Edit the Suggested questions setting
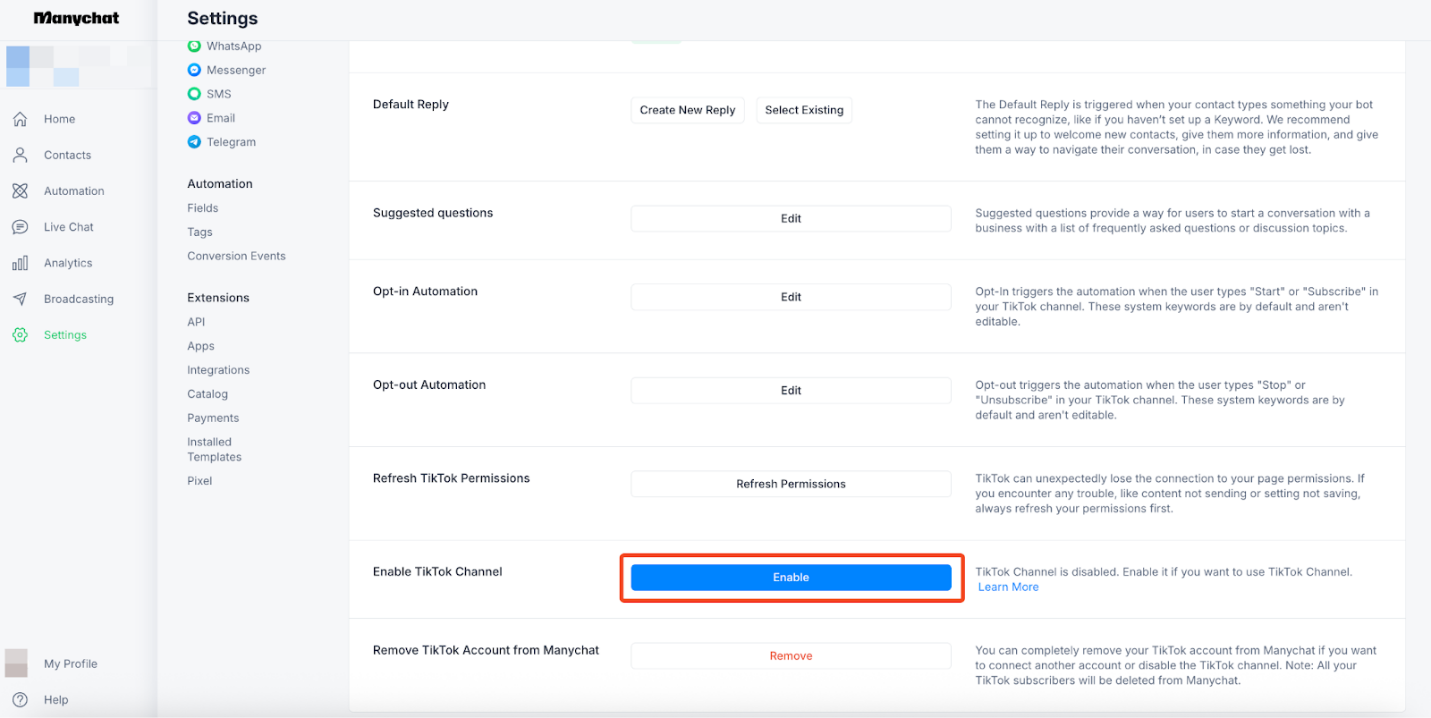This screenshot has width=1431, height=718. [790, 219]
